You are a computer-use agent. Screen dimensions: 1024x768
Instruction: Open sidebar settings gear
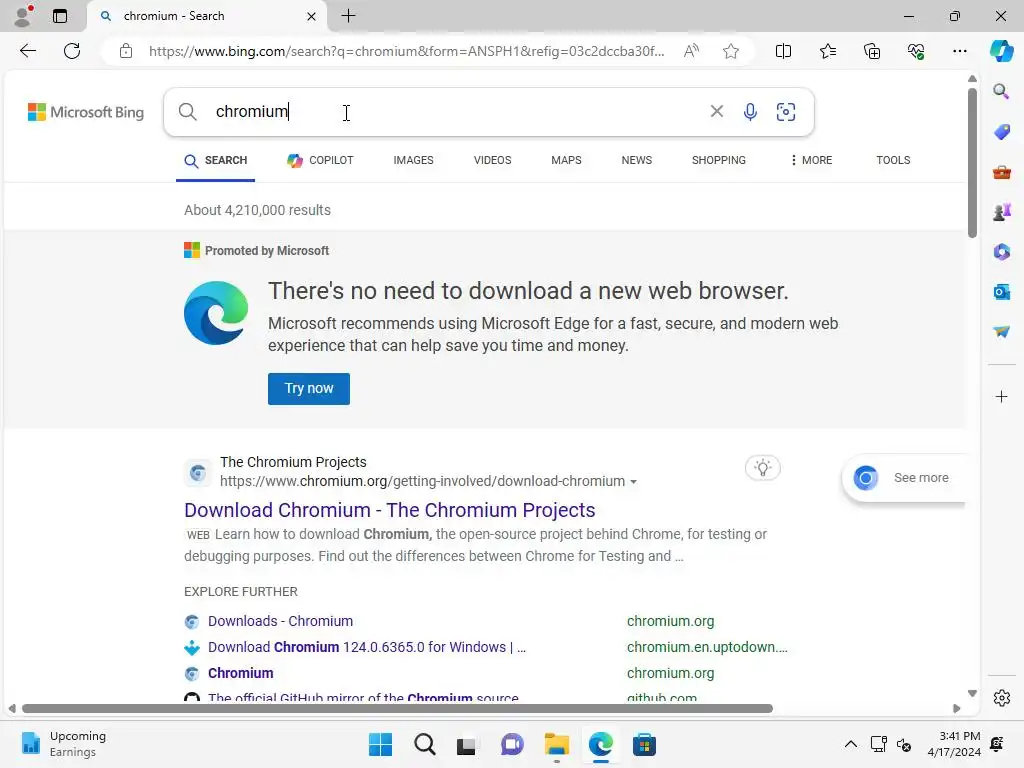tap(1001, 698)
